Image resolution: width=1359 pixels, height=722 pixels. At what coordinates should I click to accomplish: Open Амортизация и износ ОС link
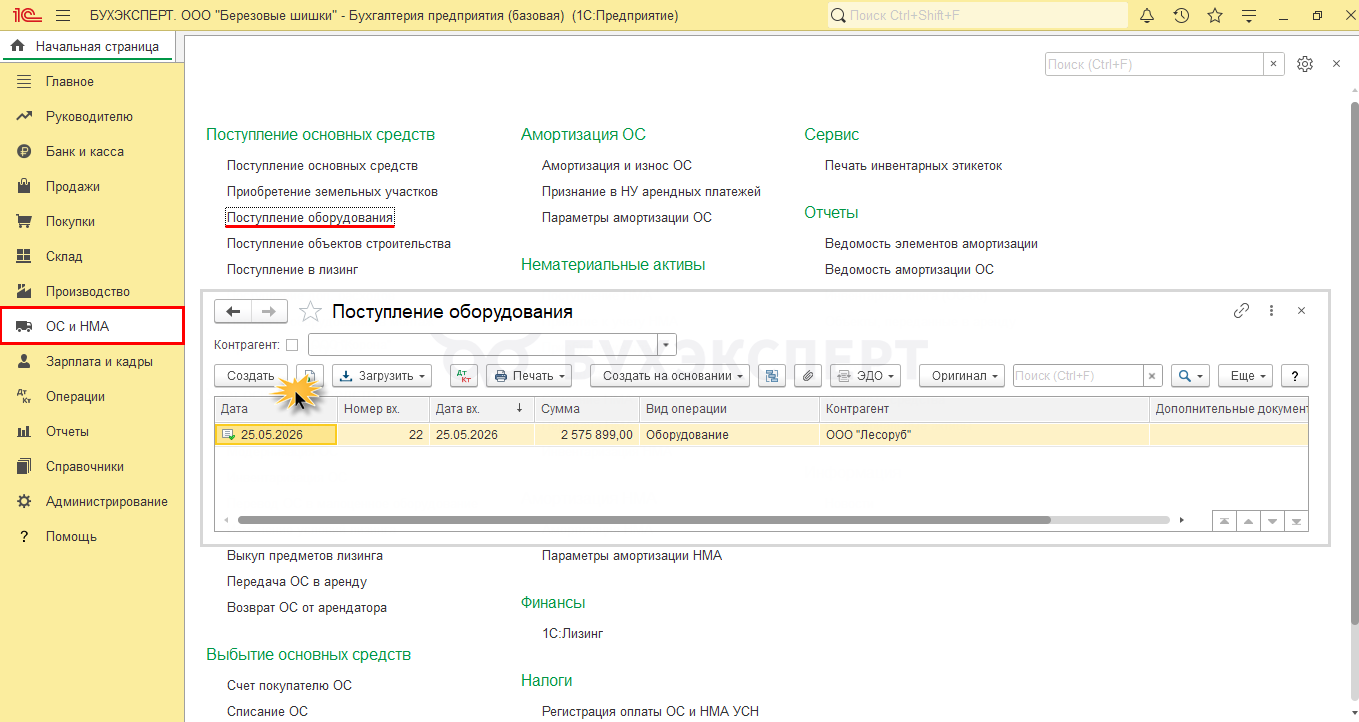pyautogui.click(x=617, y=165)
